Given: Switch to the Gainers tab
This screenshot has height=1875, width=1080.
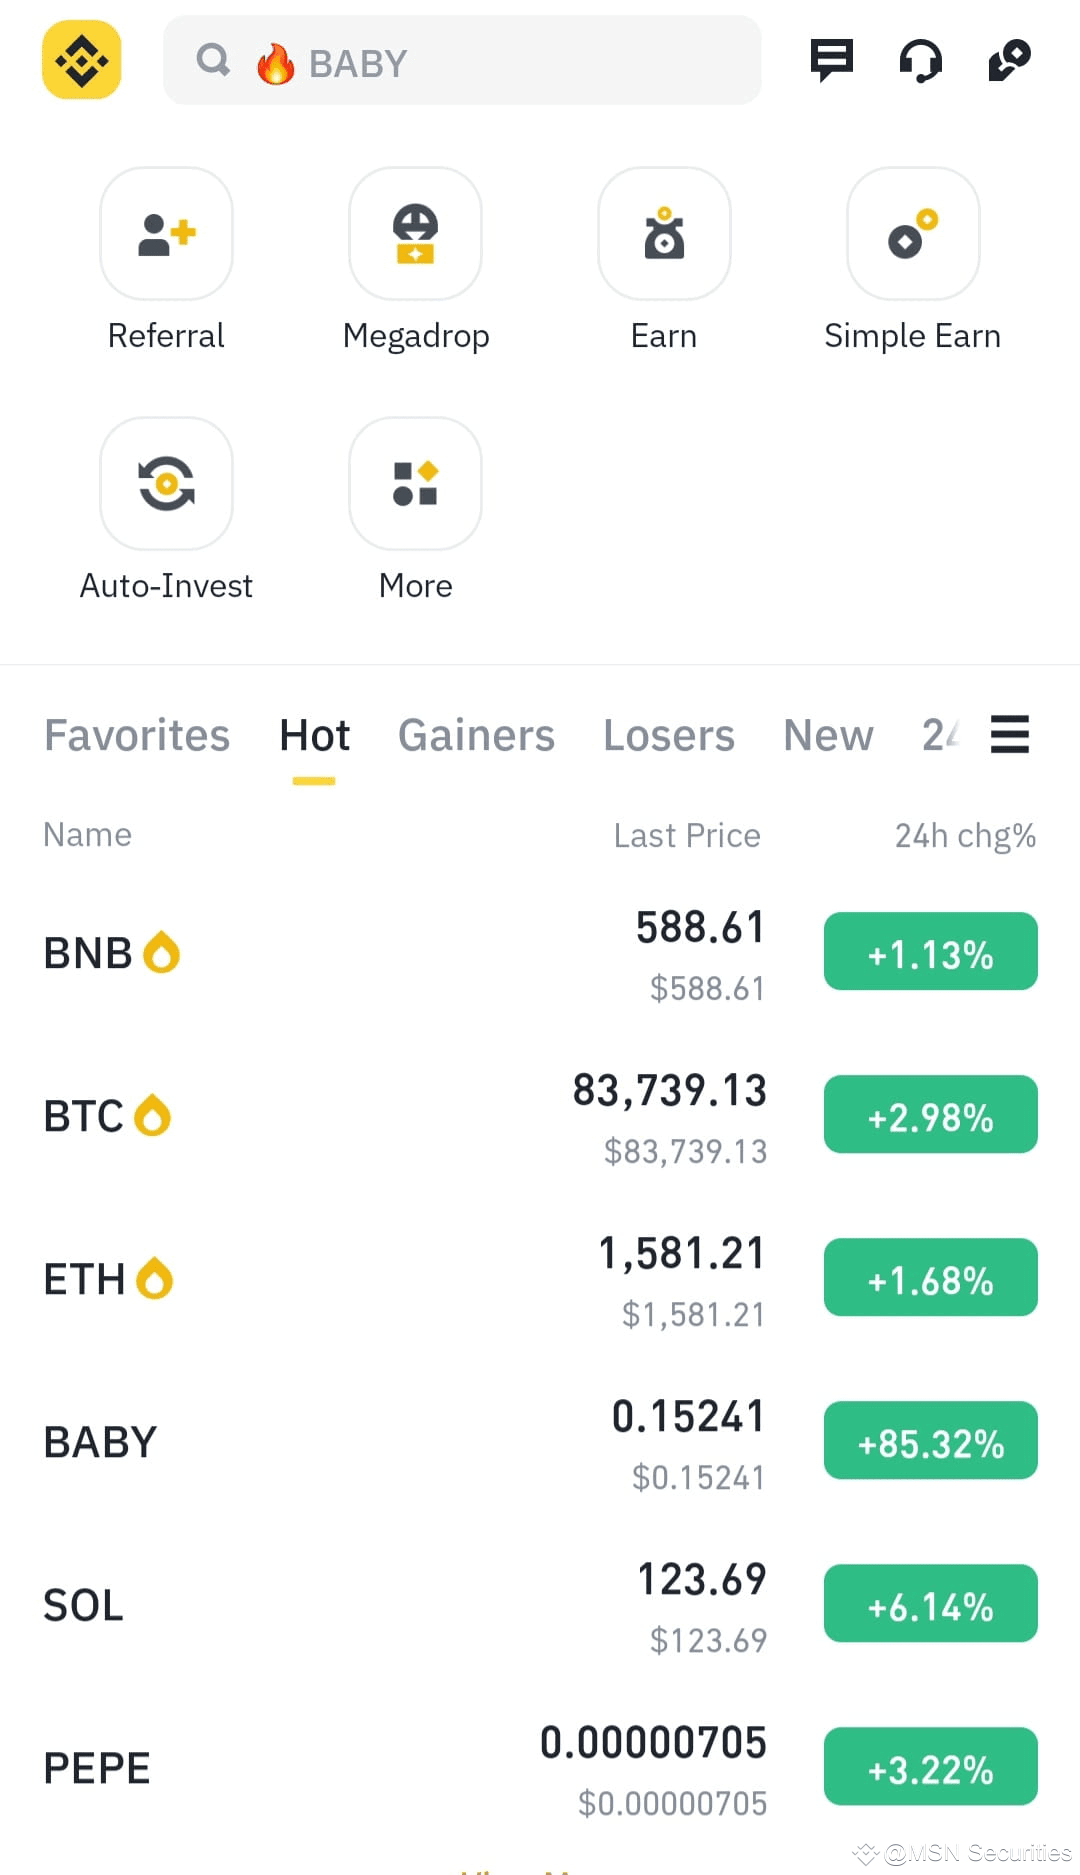Looking at the screenshot, I should 476,735.
